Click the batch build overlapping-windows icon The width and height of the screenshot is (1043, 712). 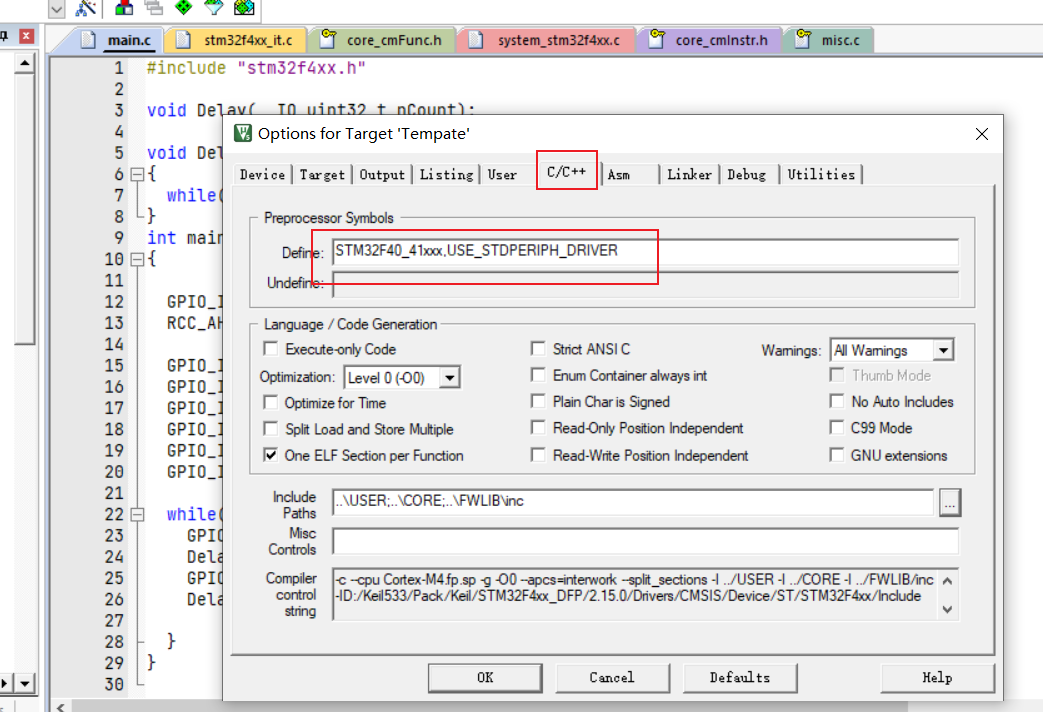(153, 9)
